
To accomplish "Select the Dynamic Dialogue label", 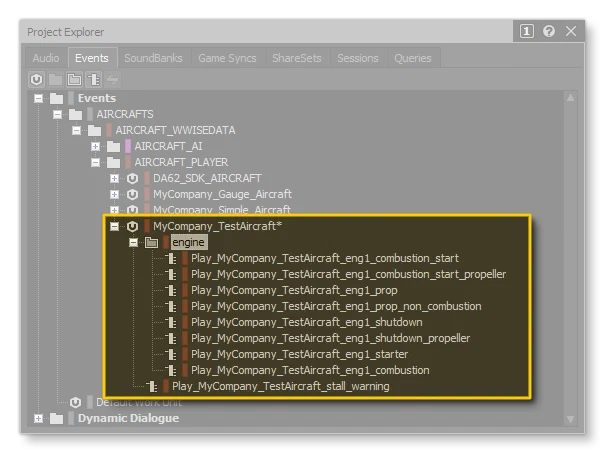I will tap(128, 418).
